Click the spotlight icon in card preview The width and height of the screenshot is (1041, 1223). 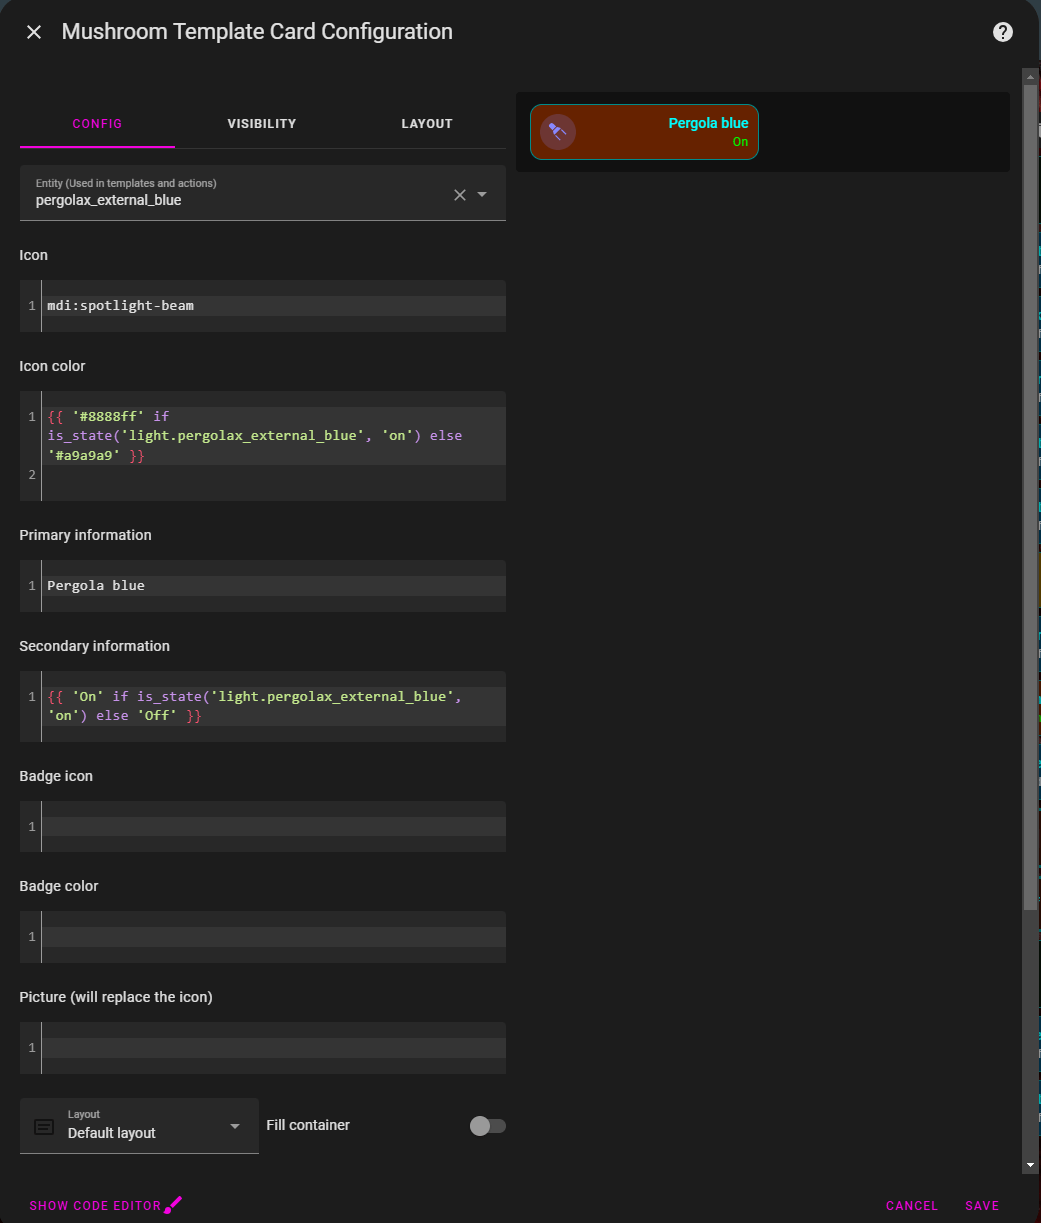(x=558, y=132)
